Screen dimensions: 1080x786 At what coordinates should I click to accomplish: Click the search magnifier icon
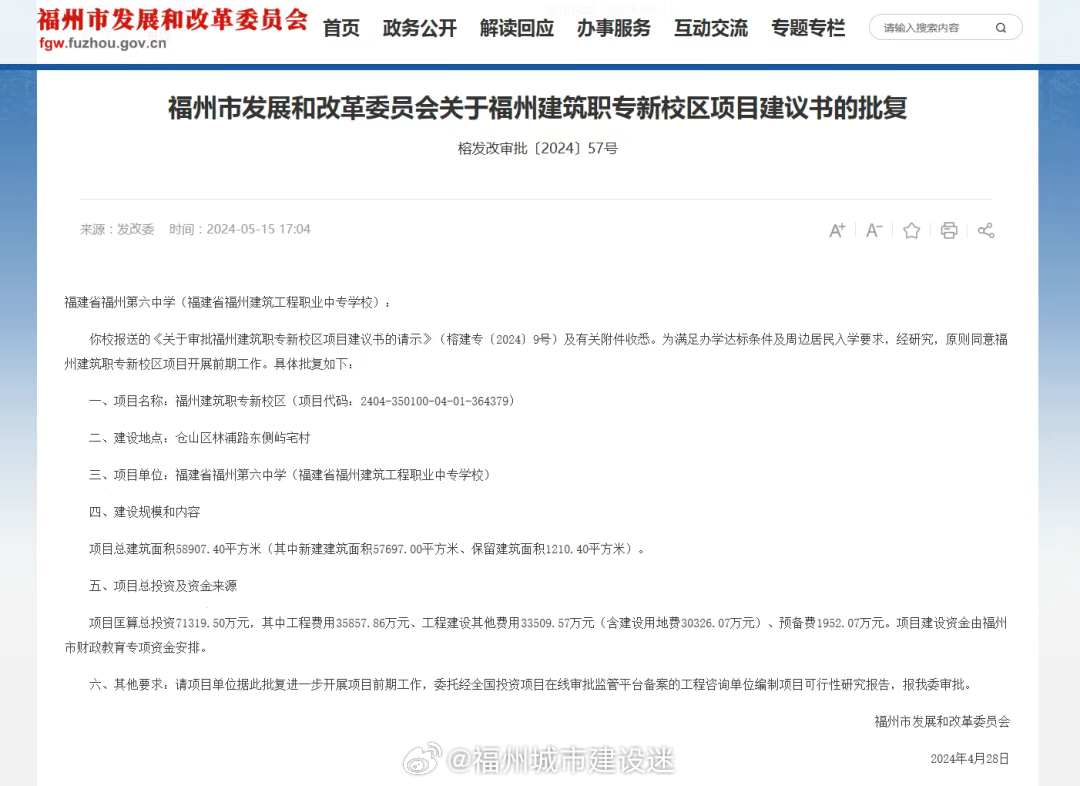pos(1001,28)
